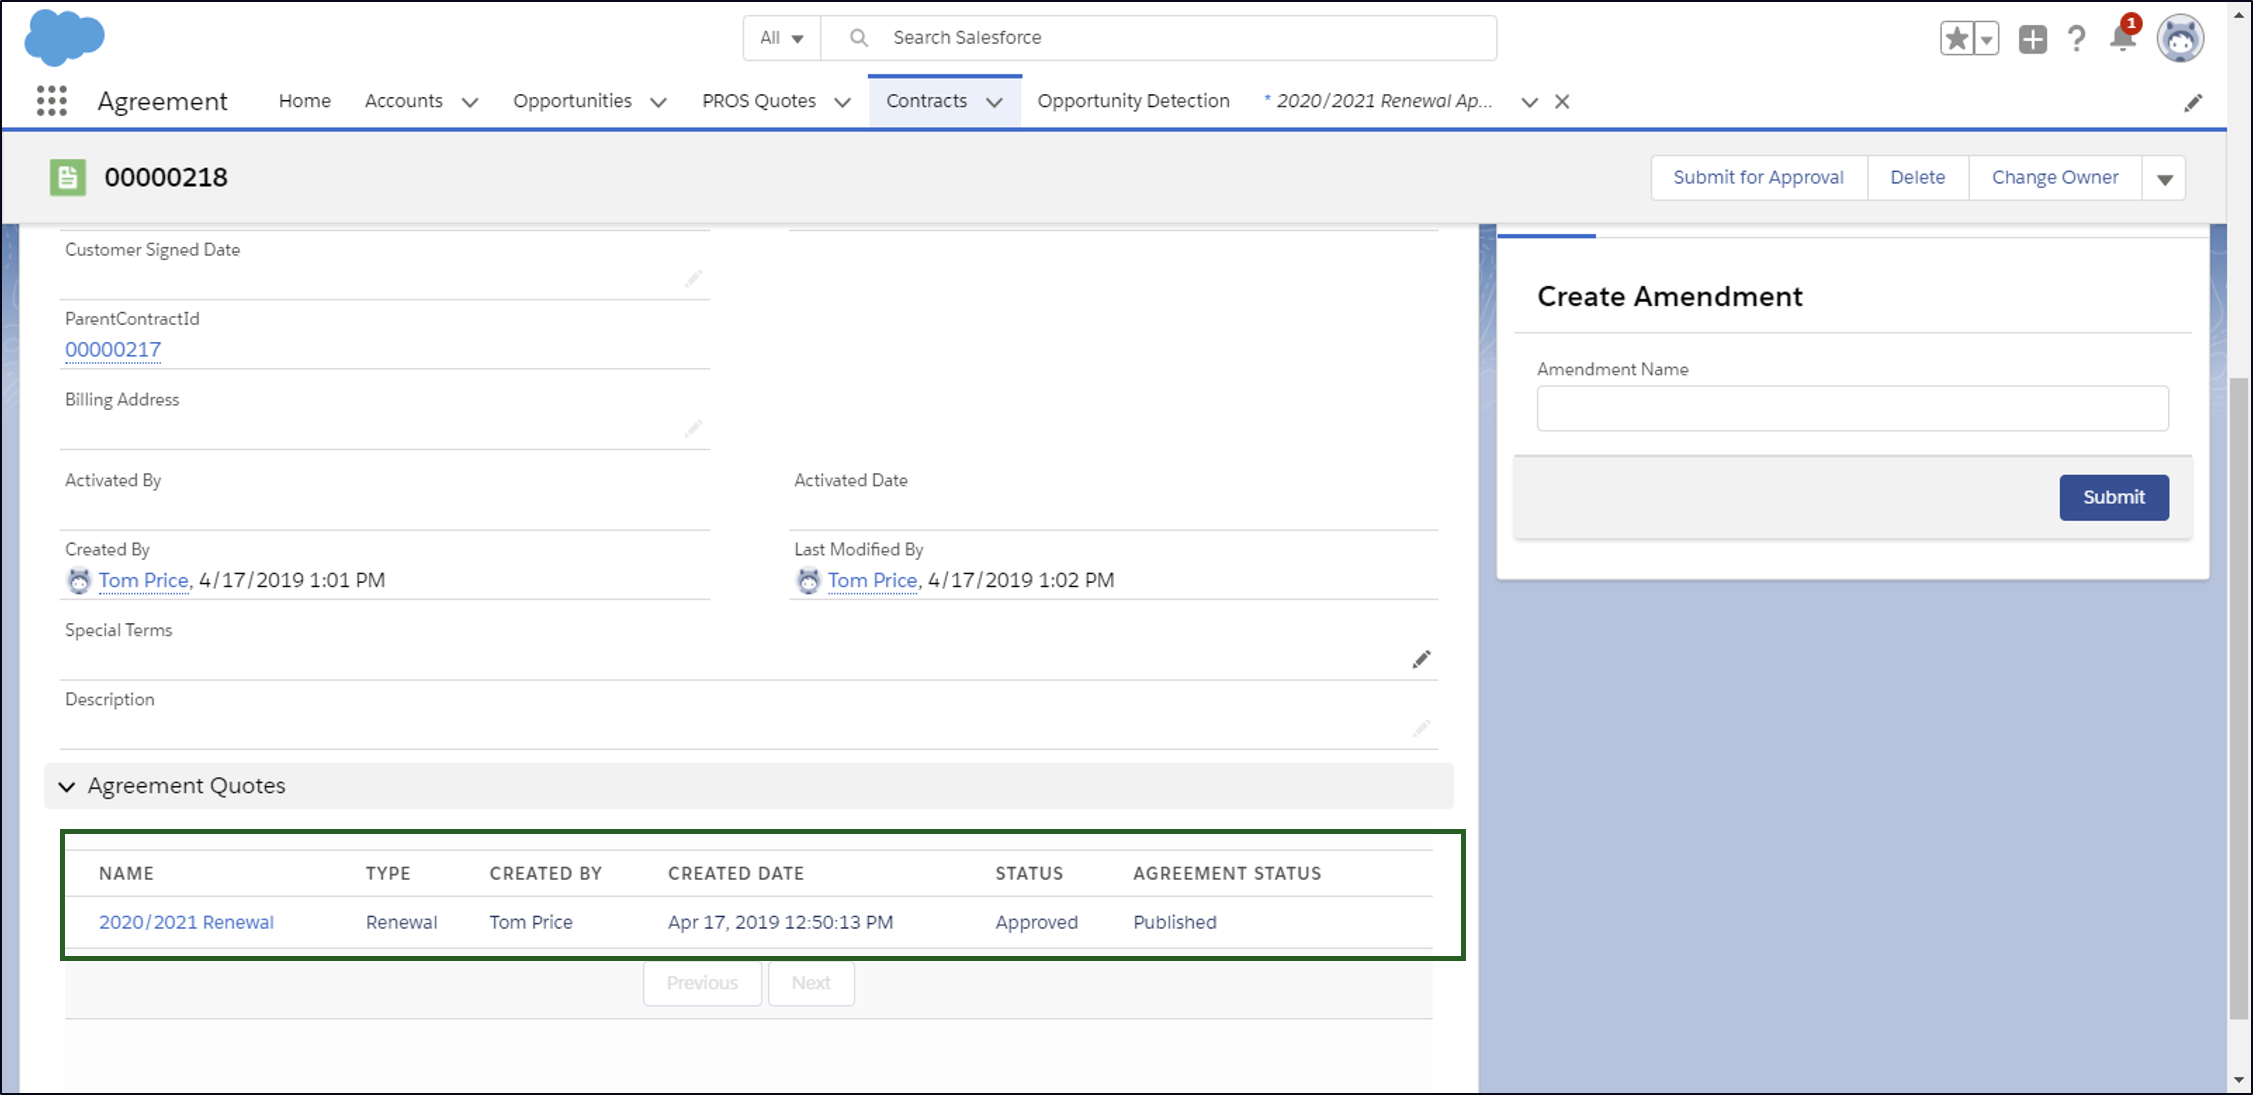Click the Submit for Approval button
2253x1095 pixels.
click(x=1758, y=178)
